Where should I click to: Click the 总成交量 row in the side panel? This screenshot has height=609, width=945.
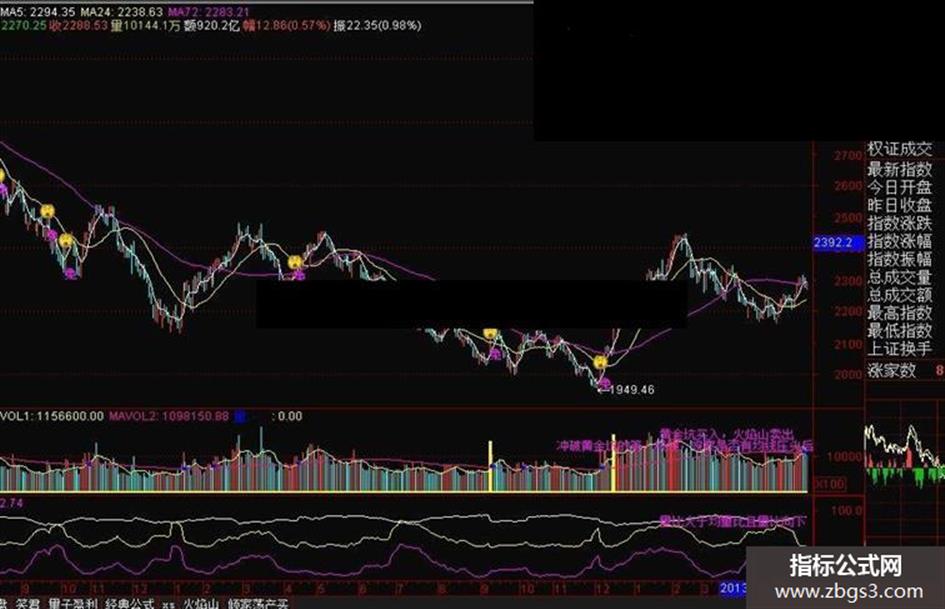tap(900, 277)
